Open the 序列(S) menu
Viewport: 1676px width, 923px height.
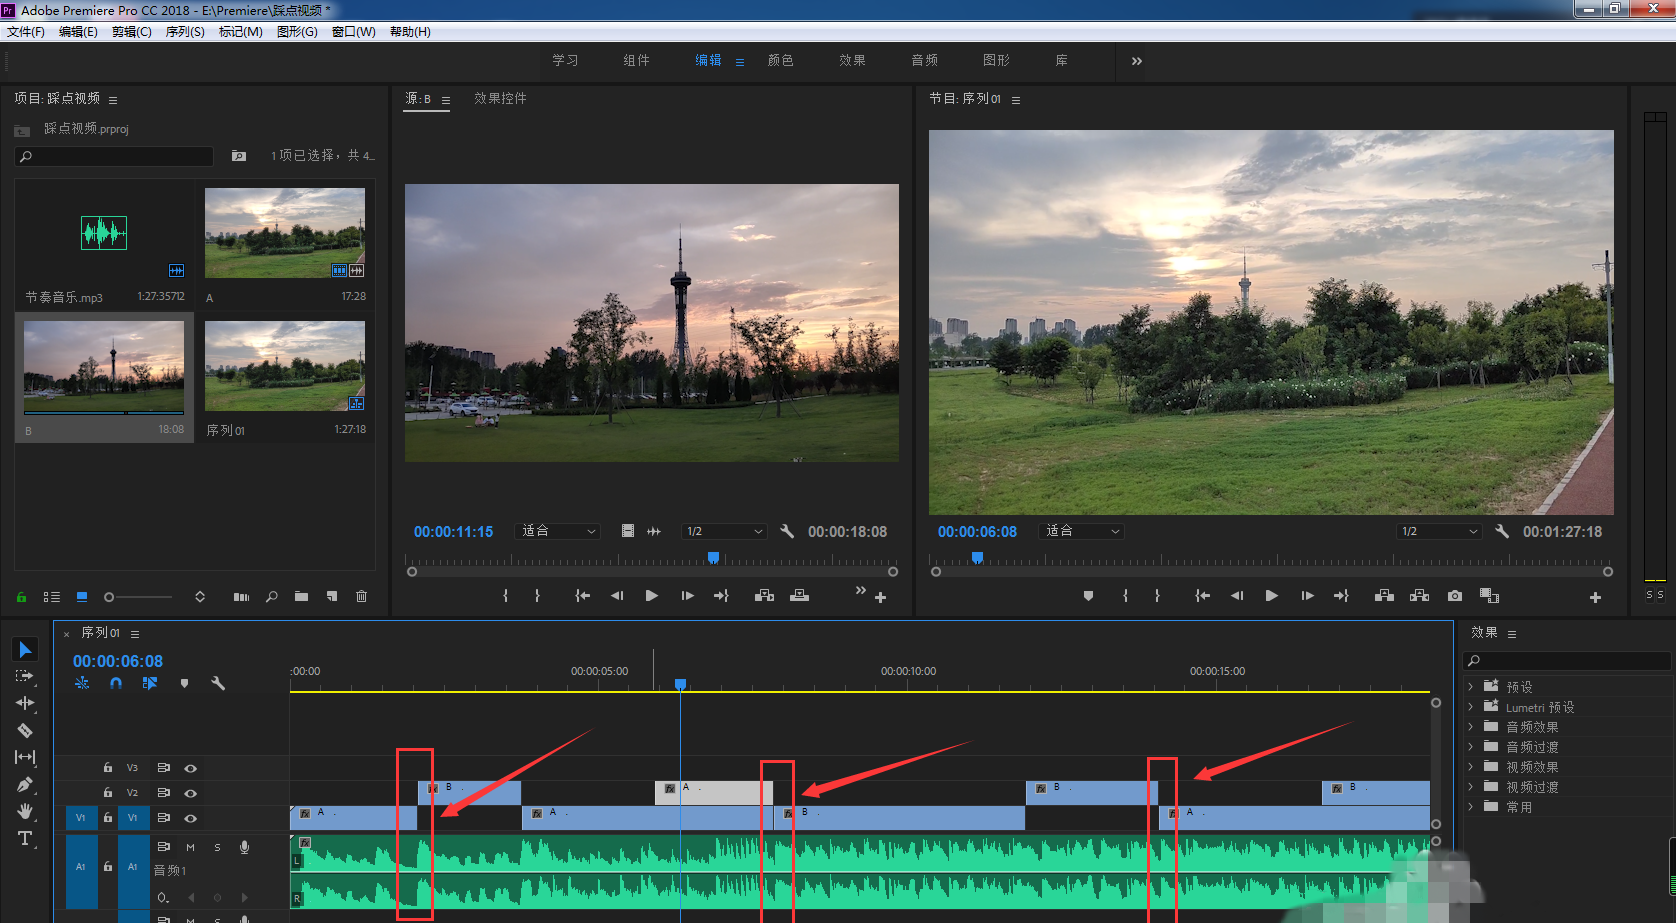point(184,32)
